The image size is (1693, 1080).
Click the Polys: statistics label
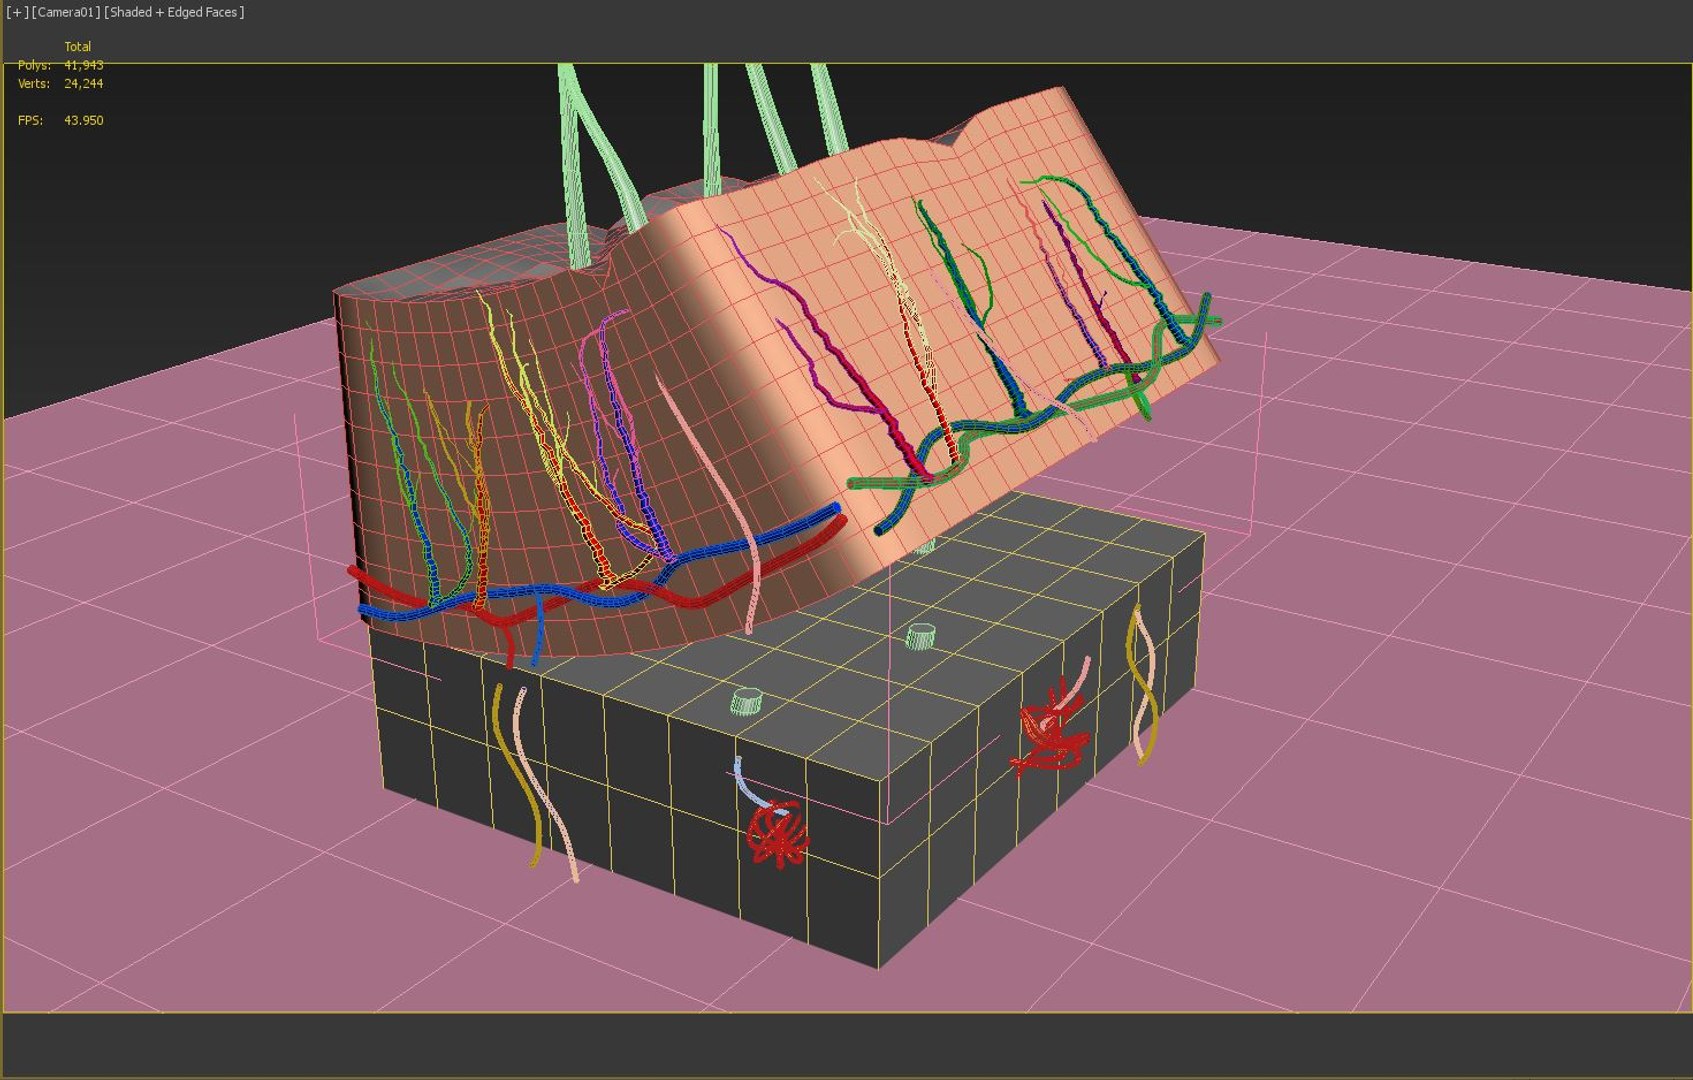click(34, 65)
